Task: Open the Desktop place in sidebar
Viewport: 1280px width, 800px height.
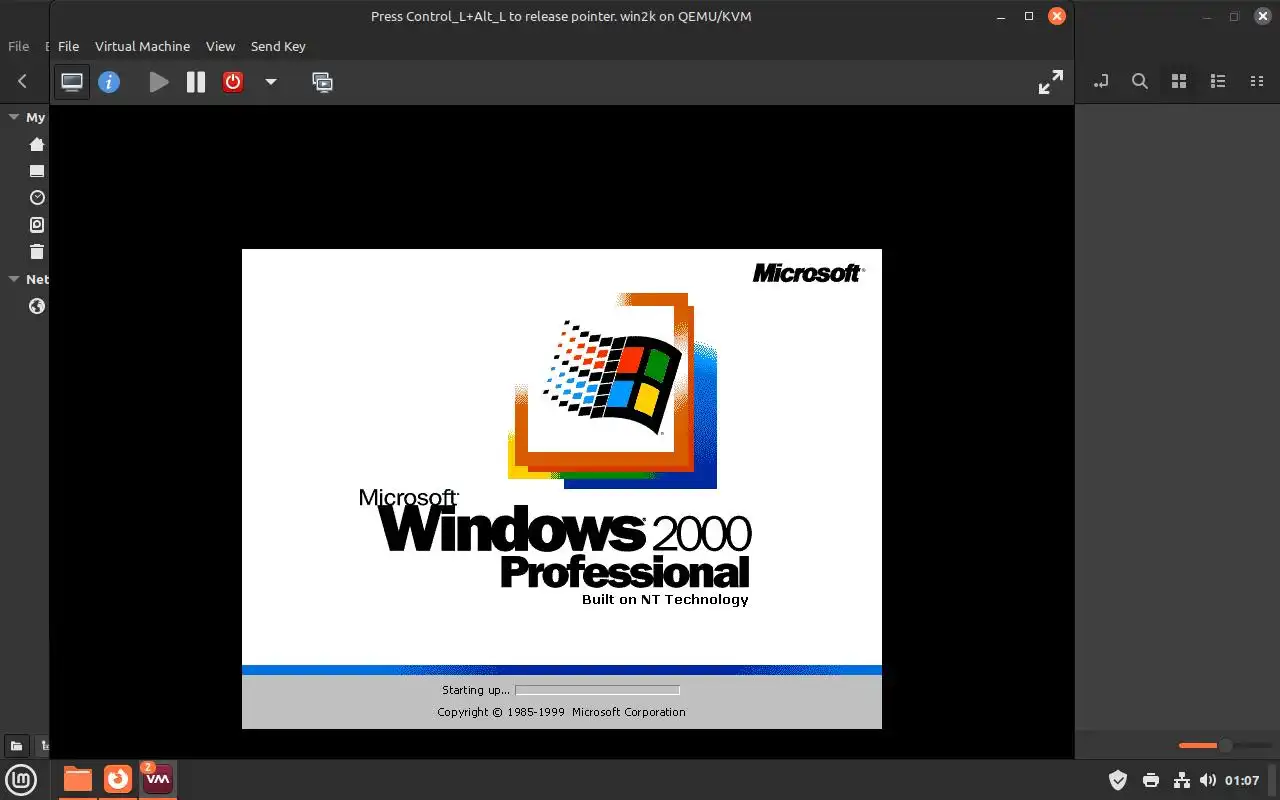Action: pos(37,171)
